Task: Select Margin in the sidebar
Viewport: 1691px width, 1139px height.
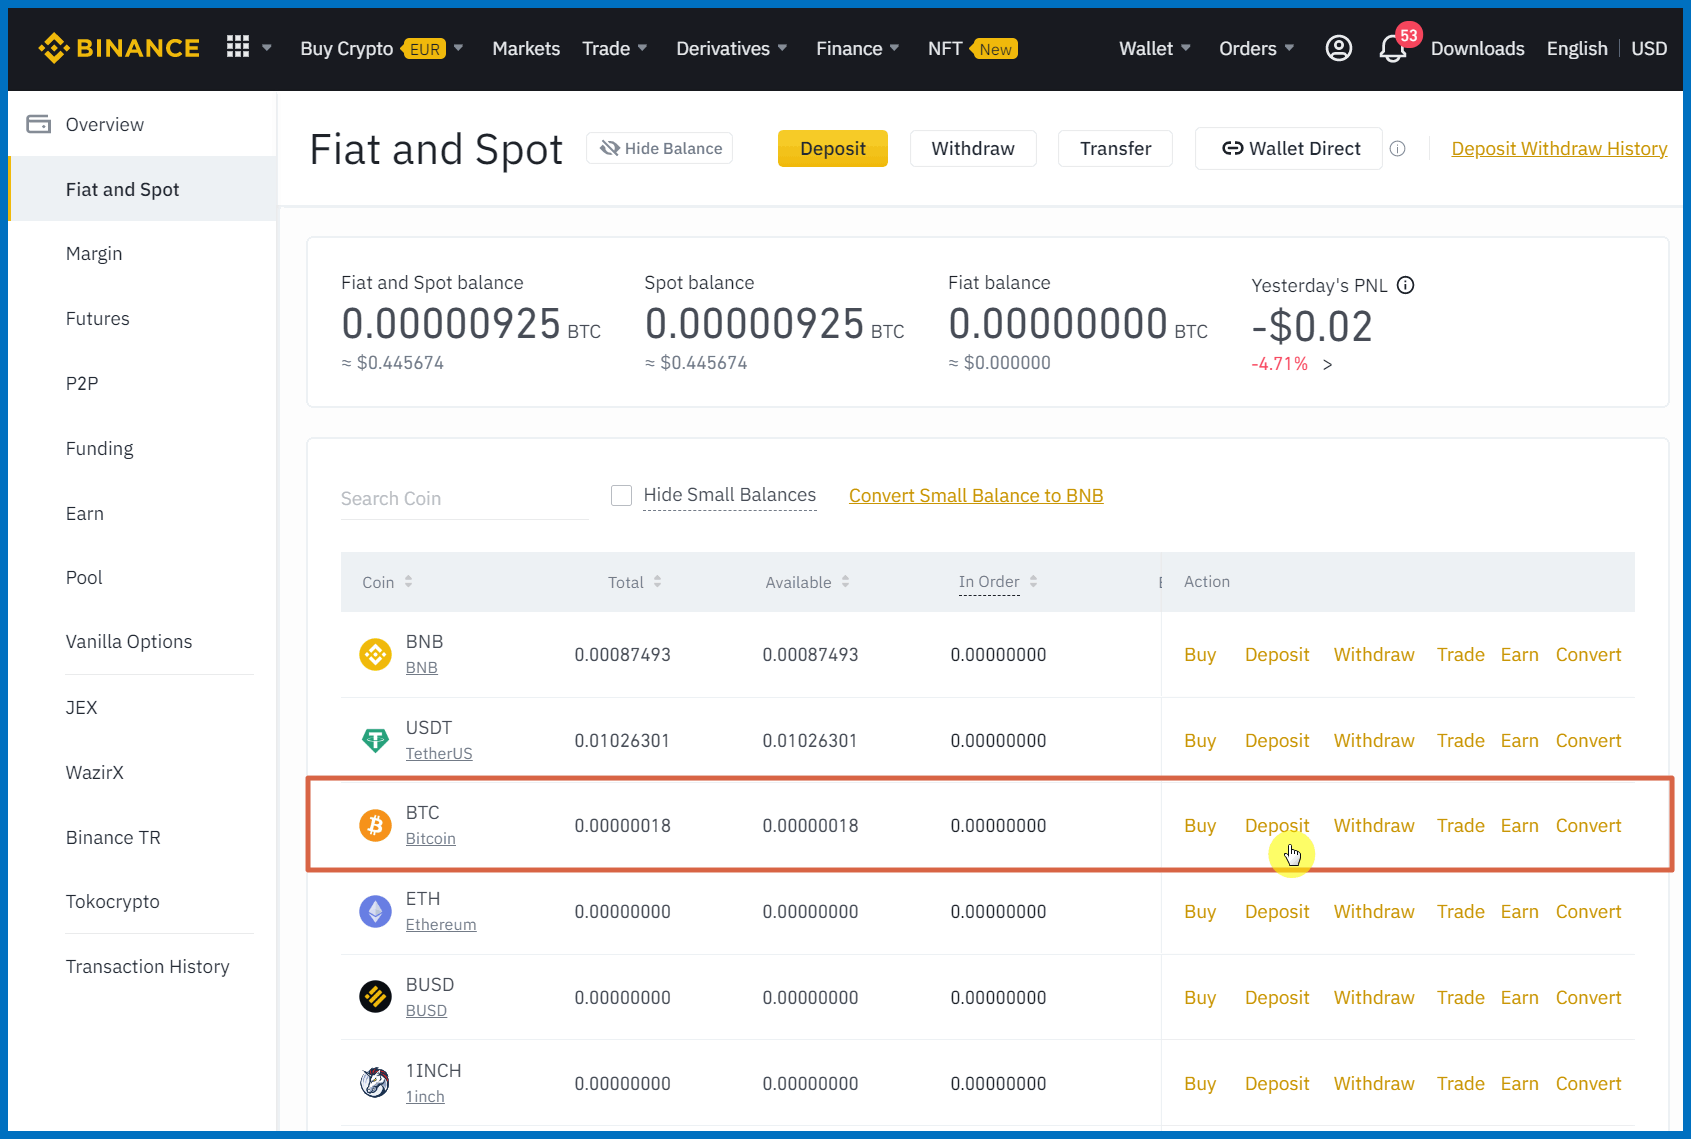Action: (94, 254)
